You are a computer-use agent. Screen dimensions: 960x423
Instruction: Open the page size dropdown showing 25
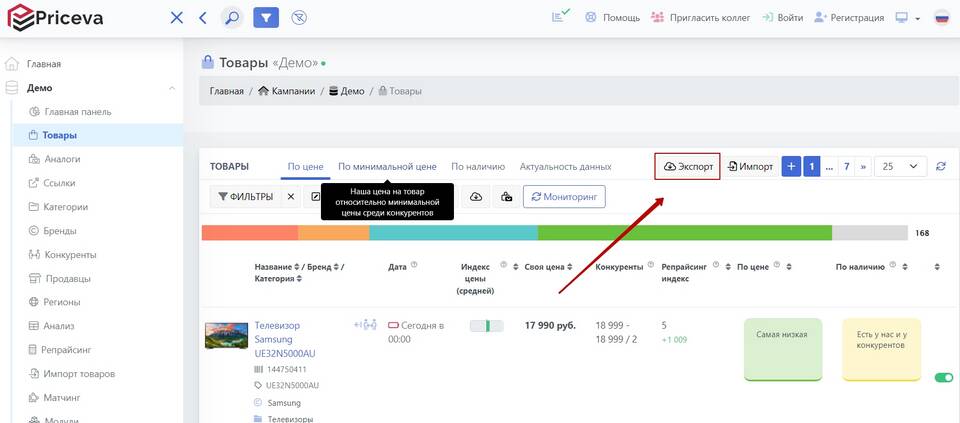900,167
